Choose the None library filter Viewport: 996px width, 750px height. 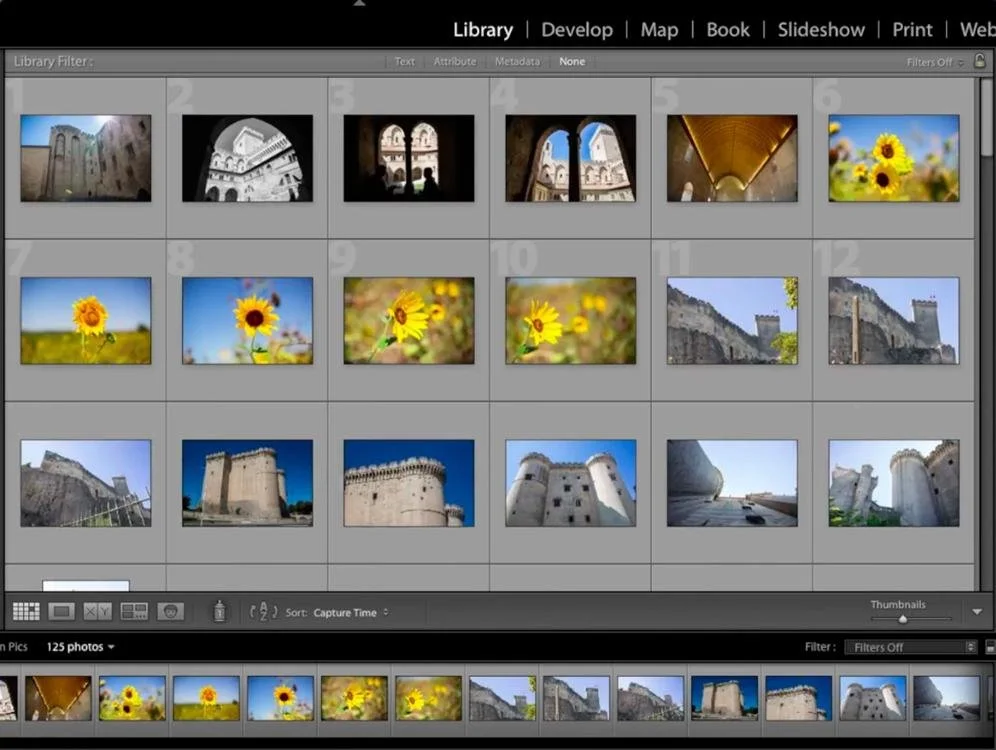point(572,62)
